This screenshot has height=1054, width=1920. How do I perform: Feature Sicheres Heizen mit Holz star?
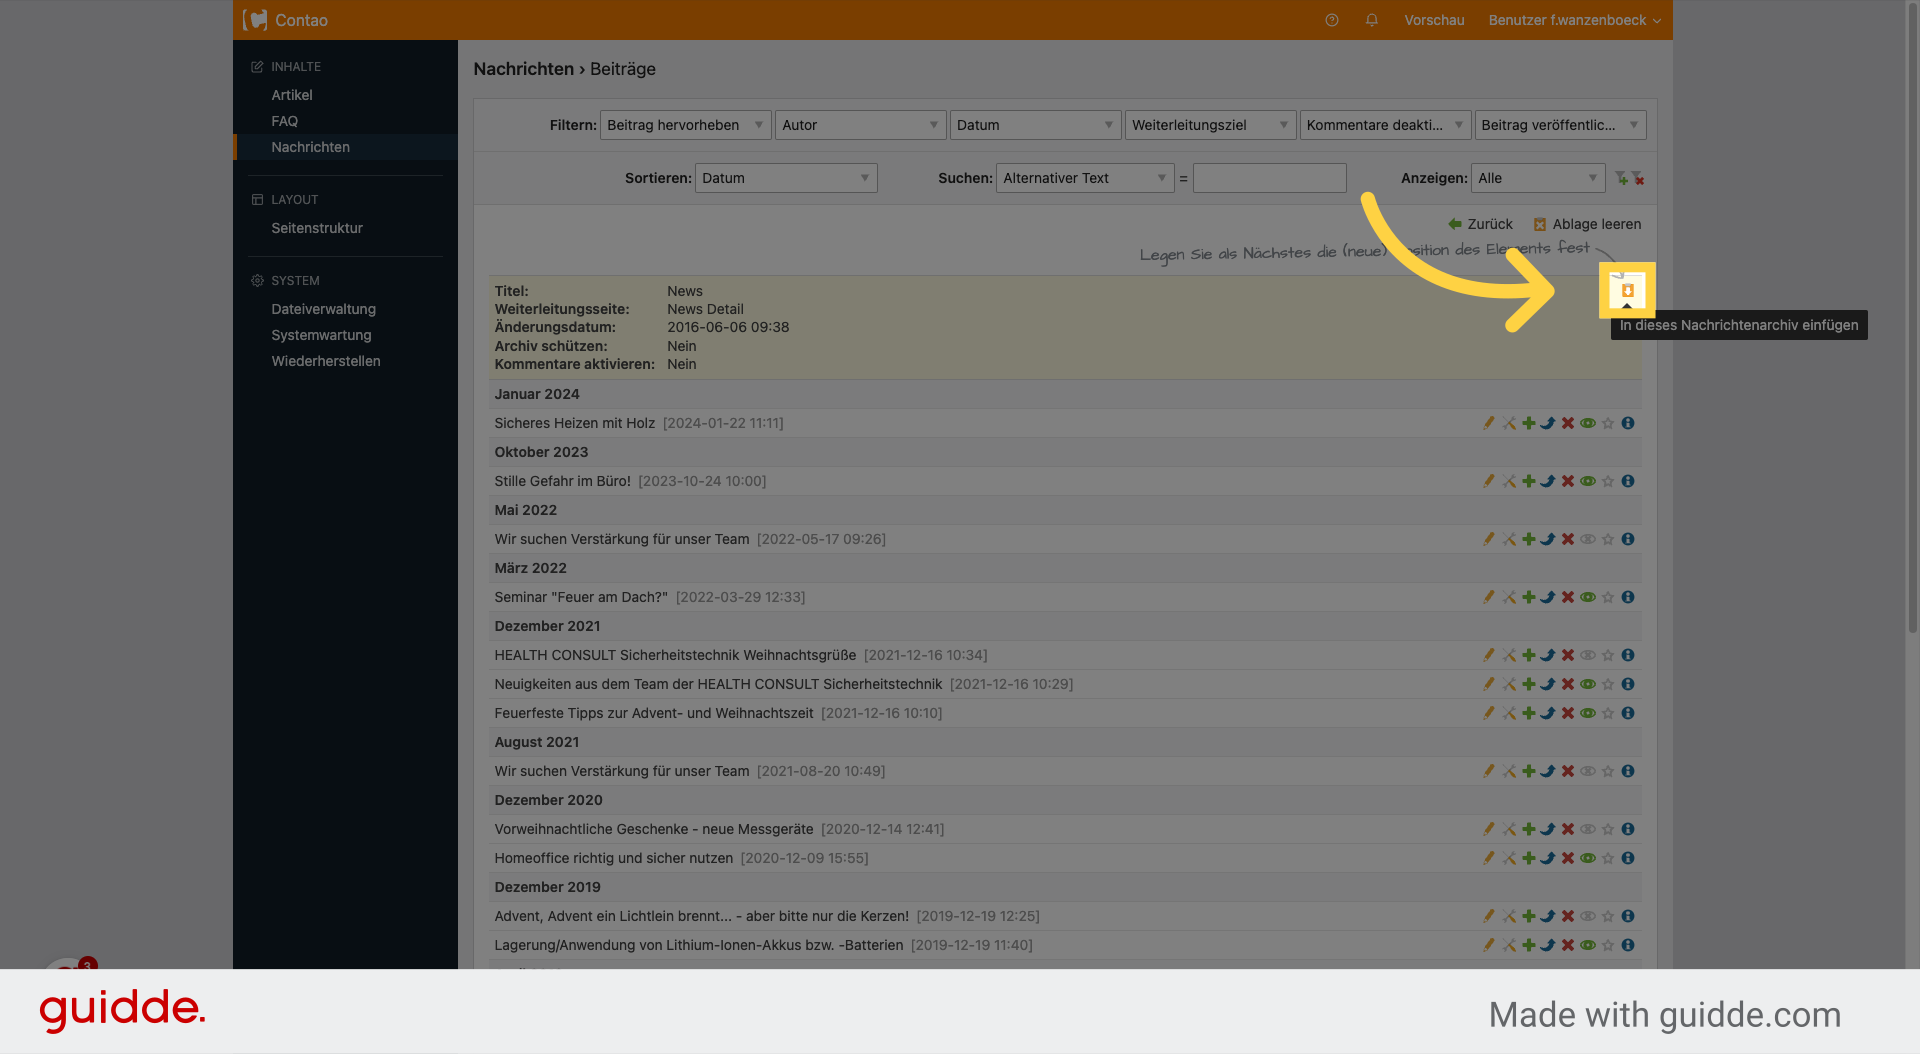point(1608,423)
